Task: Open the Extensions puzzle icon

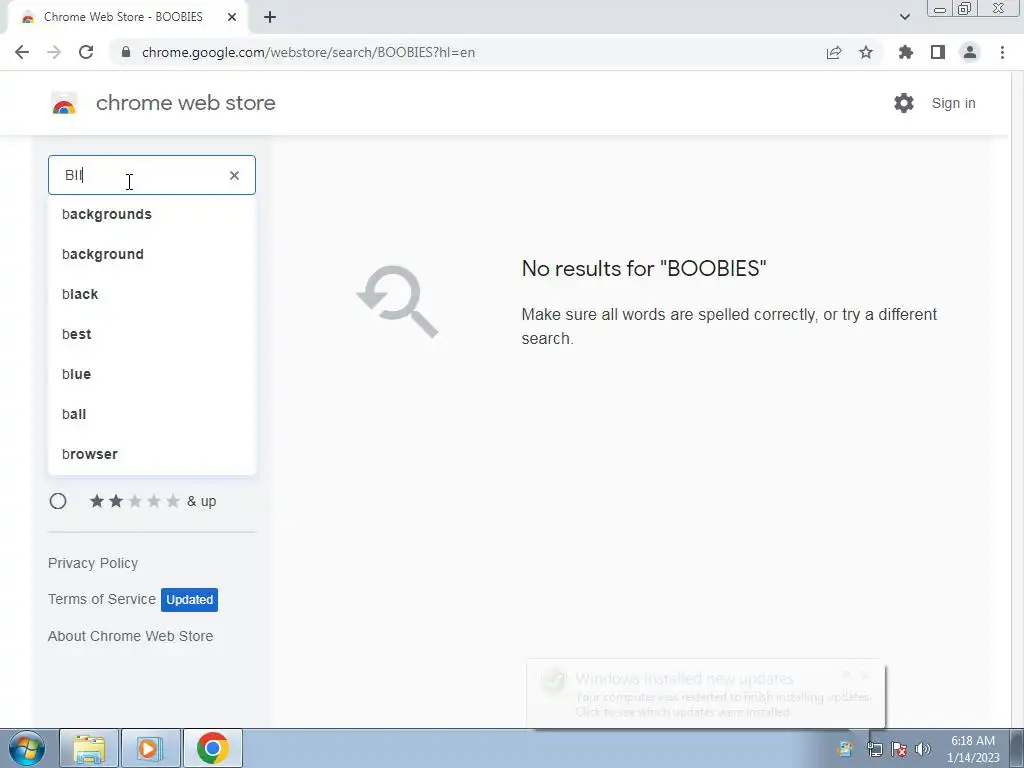Action: tap(906, 52)
